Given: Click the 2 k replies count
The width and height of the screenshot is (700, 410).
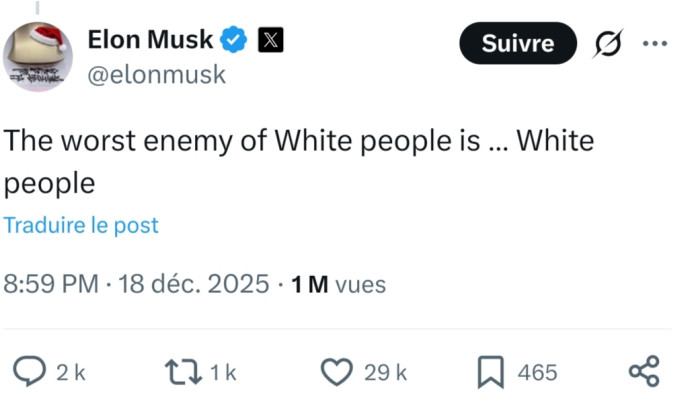Looking at the screenshot, I should [x=70, y=373].
